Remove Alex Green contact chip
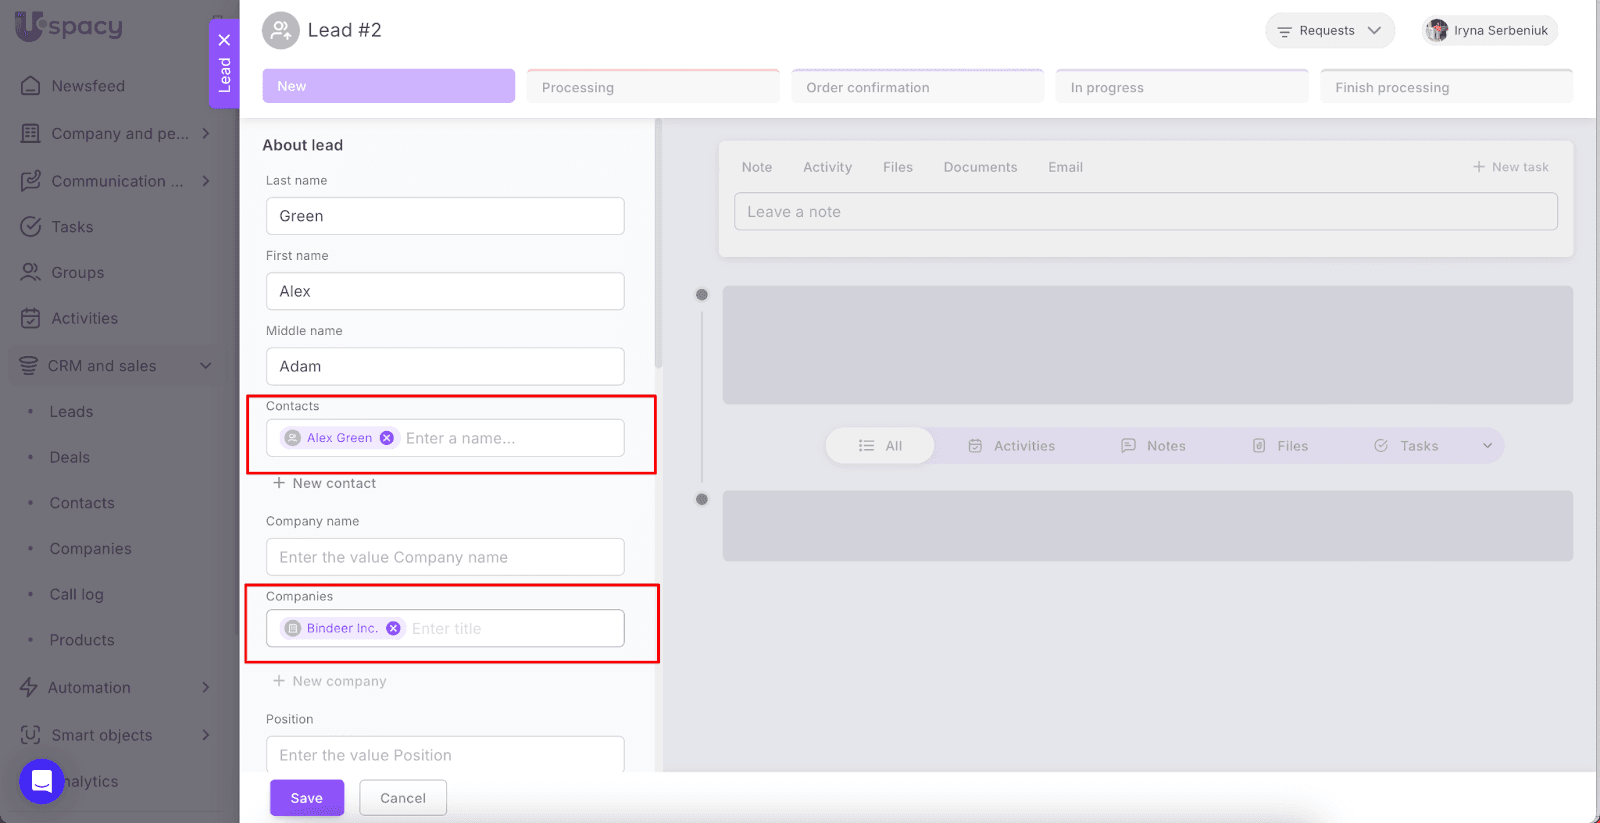The width and height of the screenshot is (1600, 823). pyautogui.click(x=387, y=438)
